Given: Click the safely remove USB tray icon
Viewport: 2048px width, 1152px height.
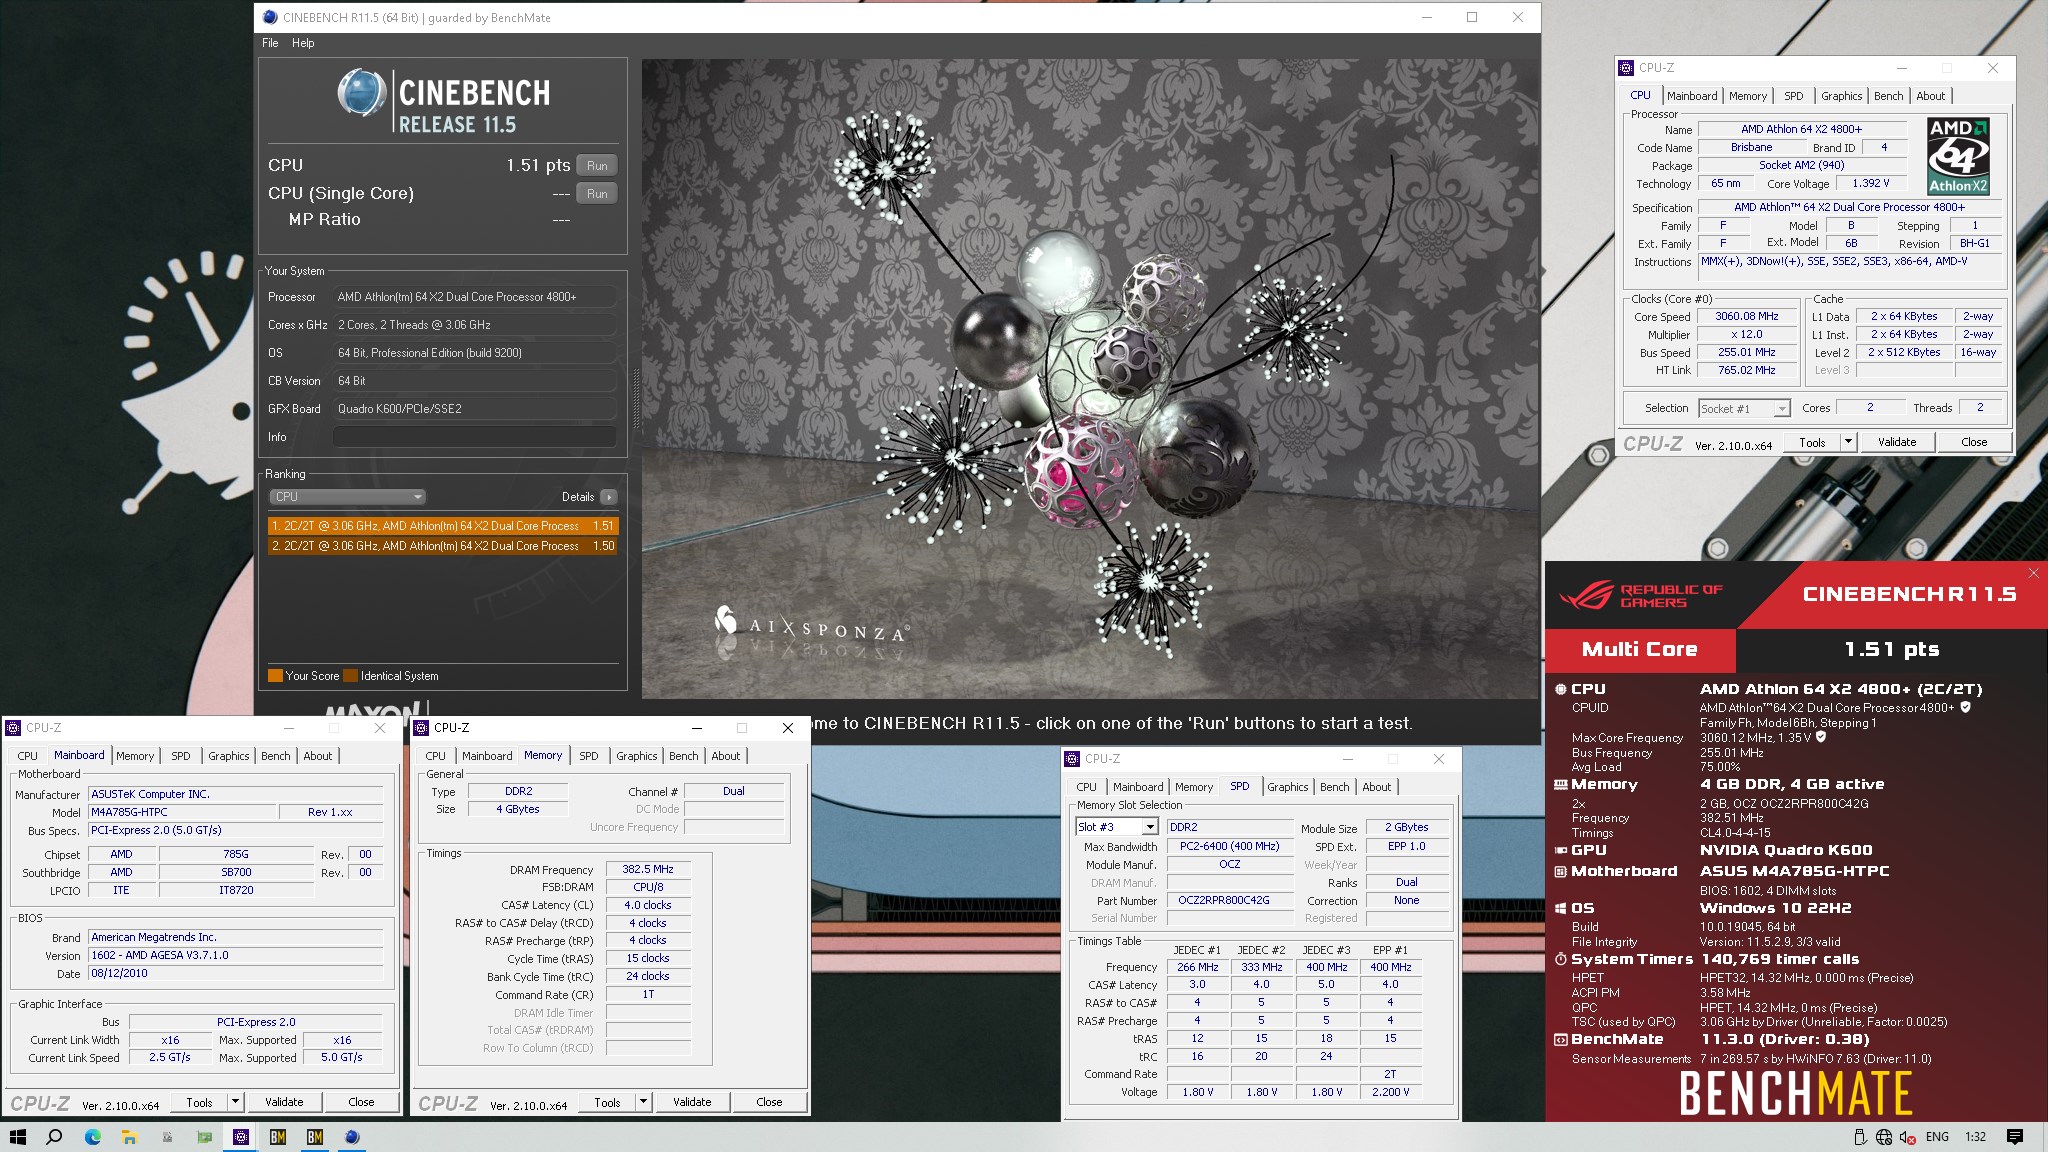Looking at the screenshot, I should (x=1859, y=1137).
